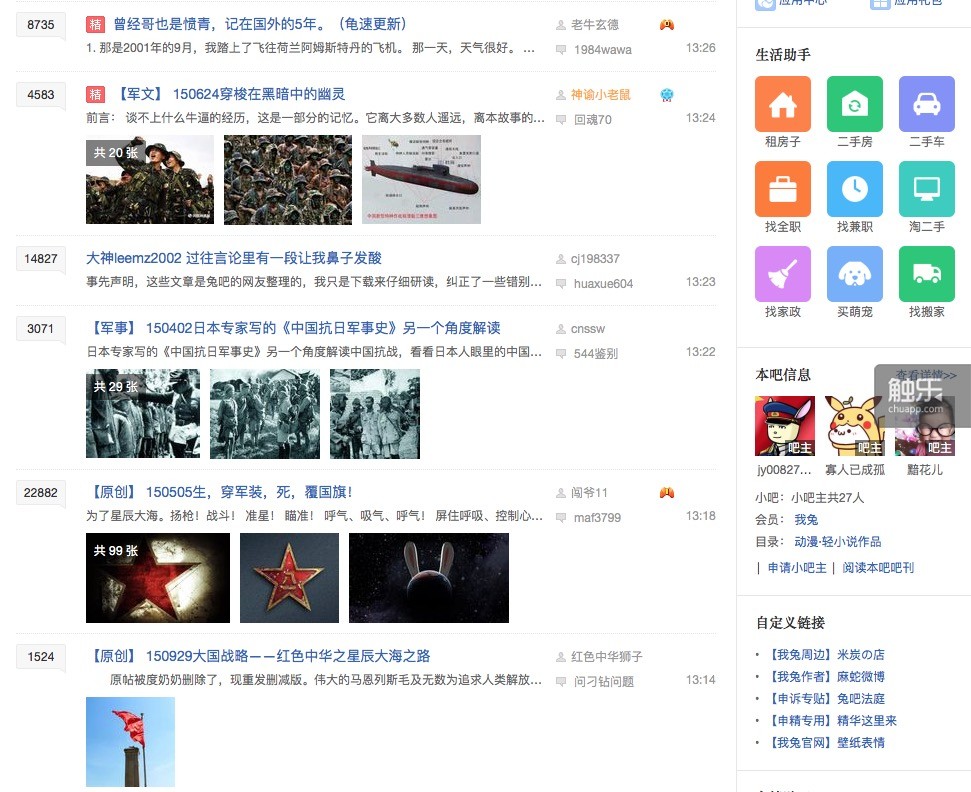Click the author icon beside cj198337
This screenshot has height=792, width=971.
pyautogui.click(x=560, y=259)
